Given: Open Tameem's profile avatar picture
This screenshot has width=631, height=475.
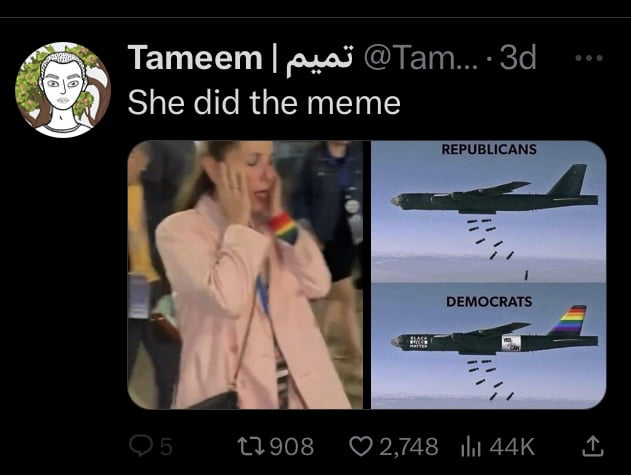Looking at the screenshot, I should 63,90.
